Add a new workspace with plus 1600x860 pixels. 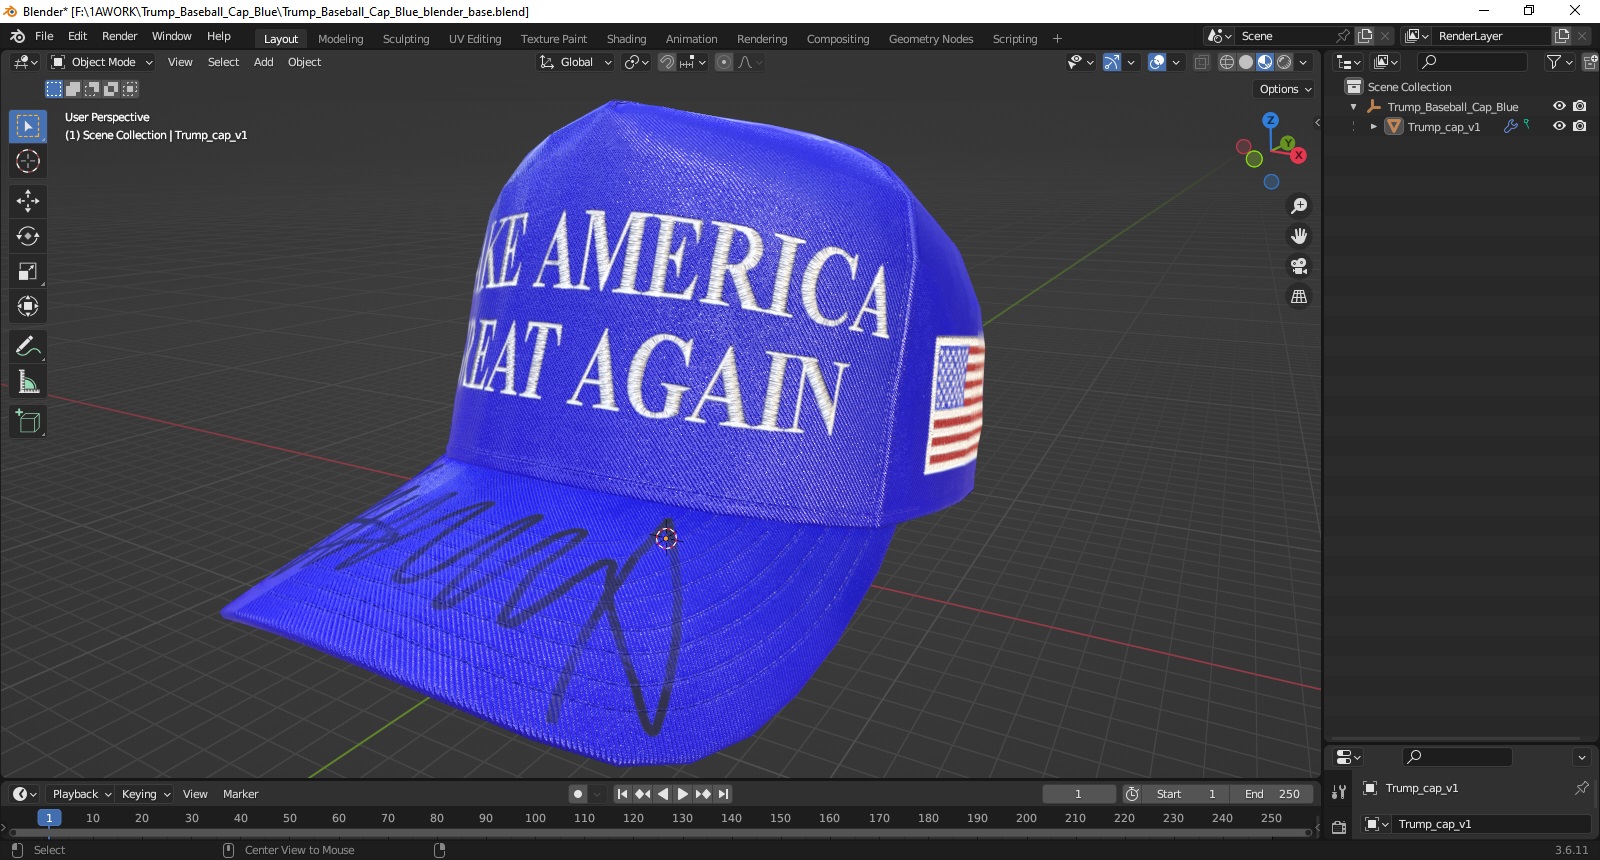tap(1057, 39)
